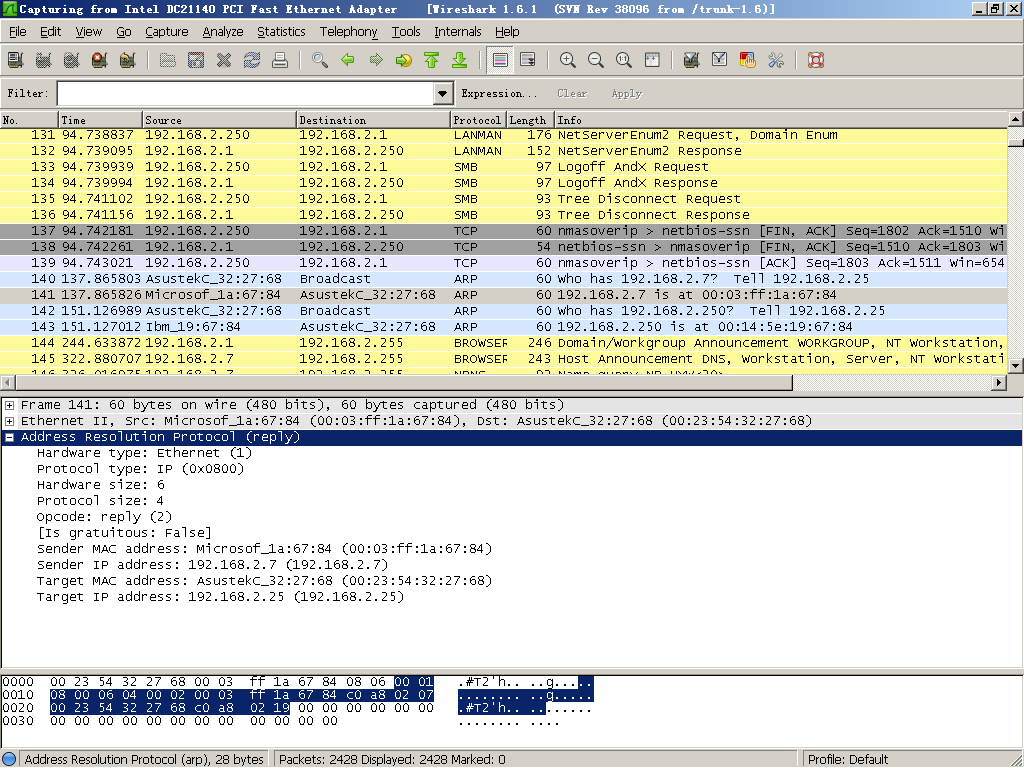The image size is (1024, 768).
Task: Sort by the Protocol column header
Action: click(x=477, y=120)
